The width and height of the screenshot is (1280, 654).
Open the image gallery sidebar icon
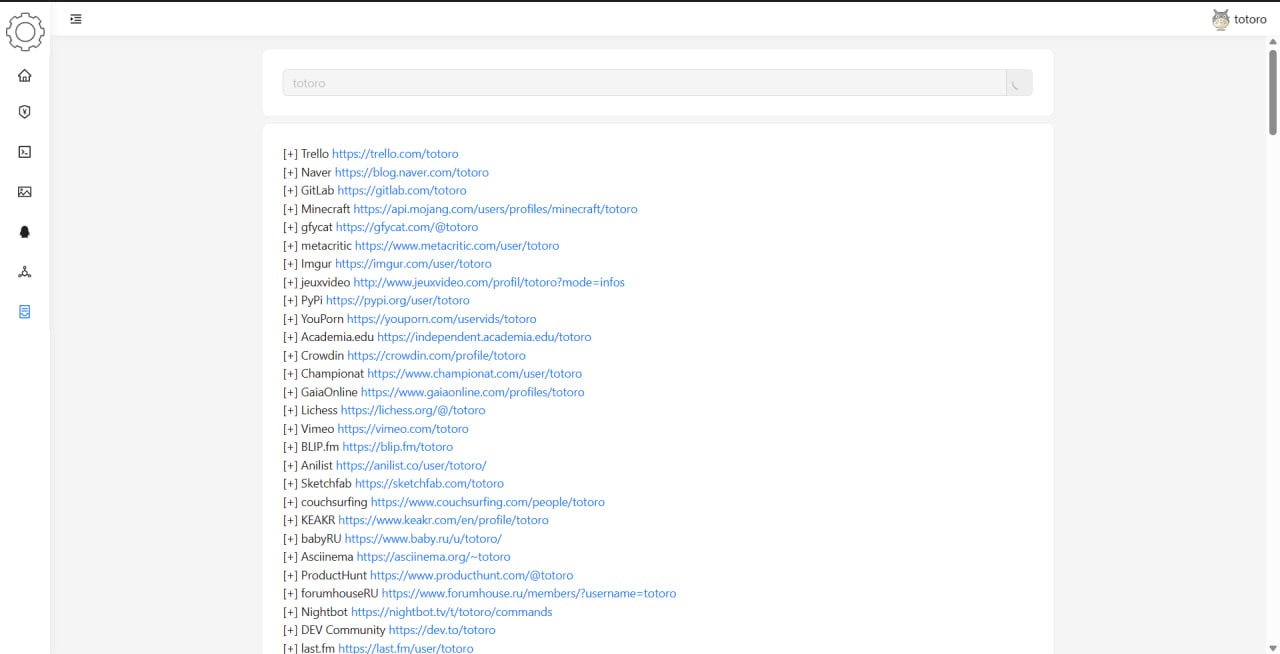25,192
